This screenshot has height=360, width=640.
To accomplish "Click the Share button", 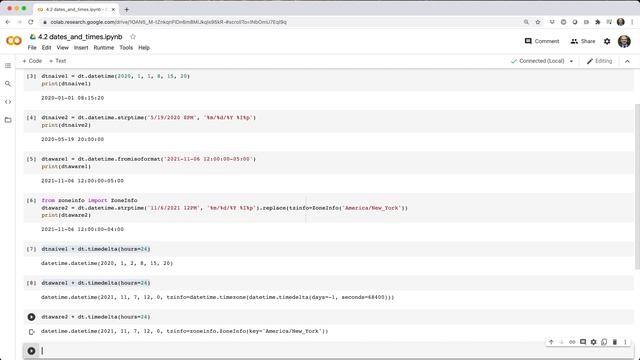I will [x=583, y=41].
